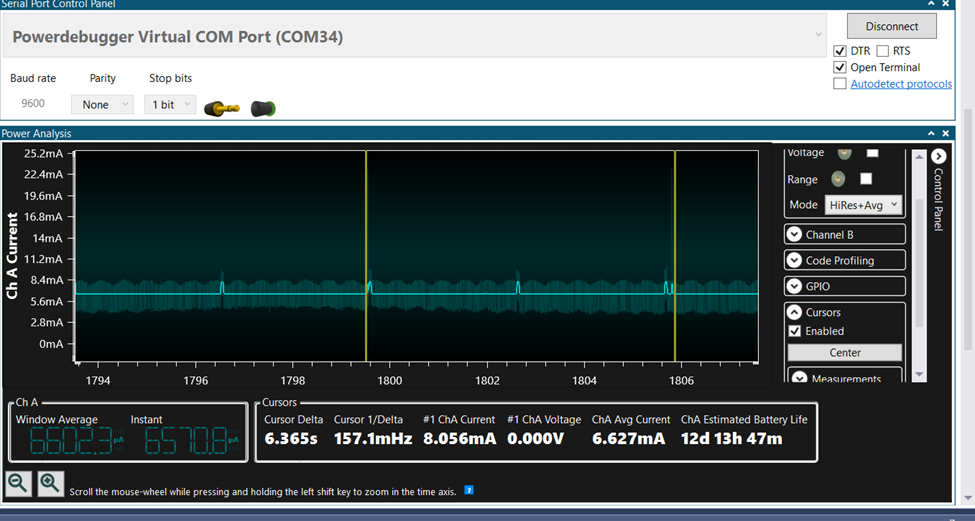This screenshot has width=975, height=521.
Task: Click the 1800 time axis label
Action: click(x=390, y=380)
